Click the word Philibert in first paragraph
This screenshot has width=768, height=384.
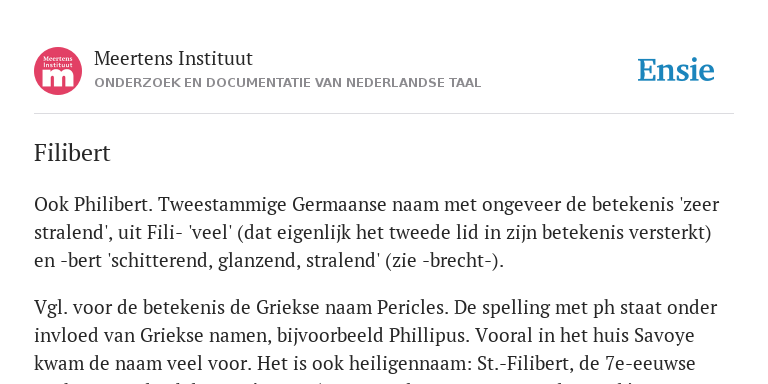pos(111,204)
